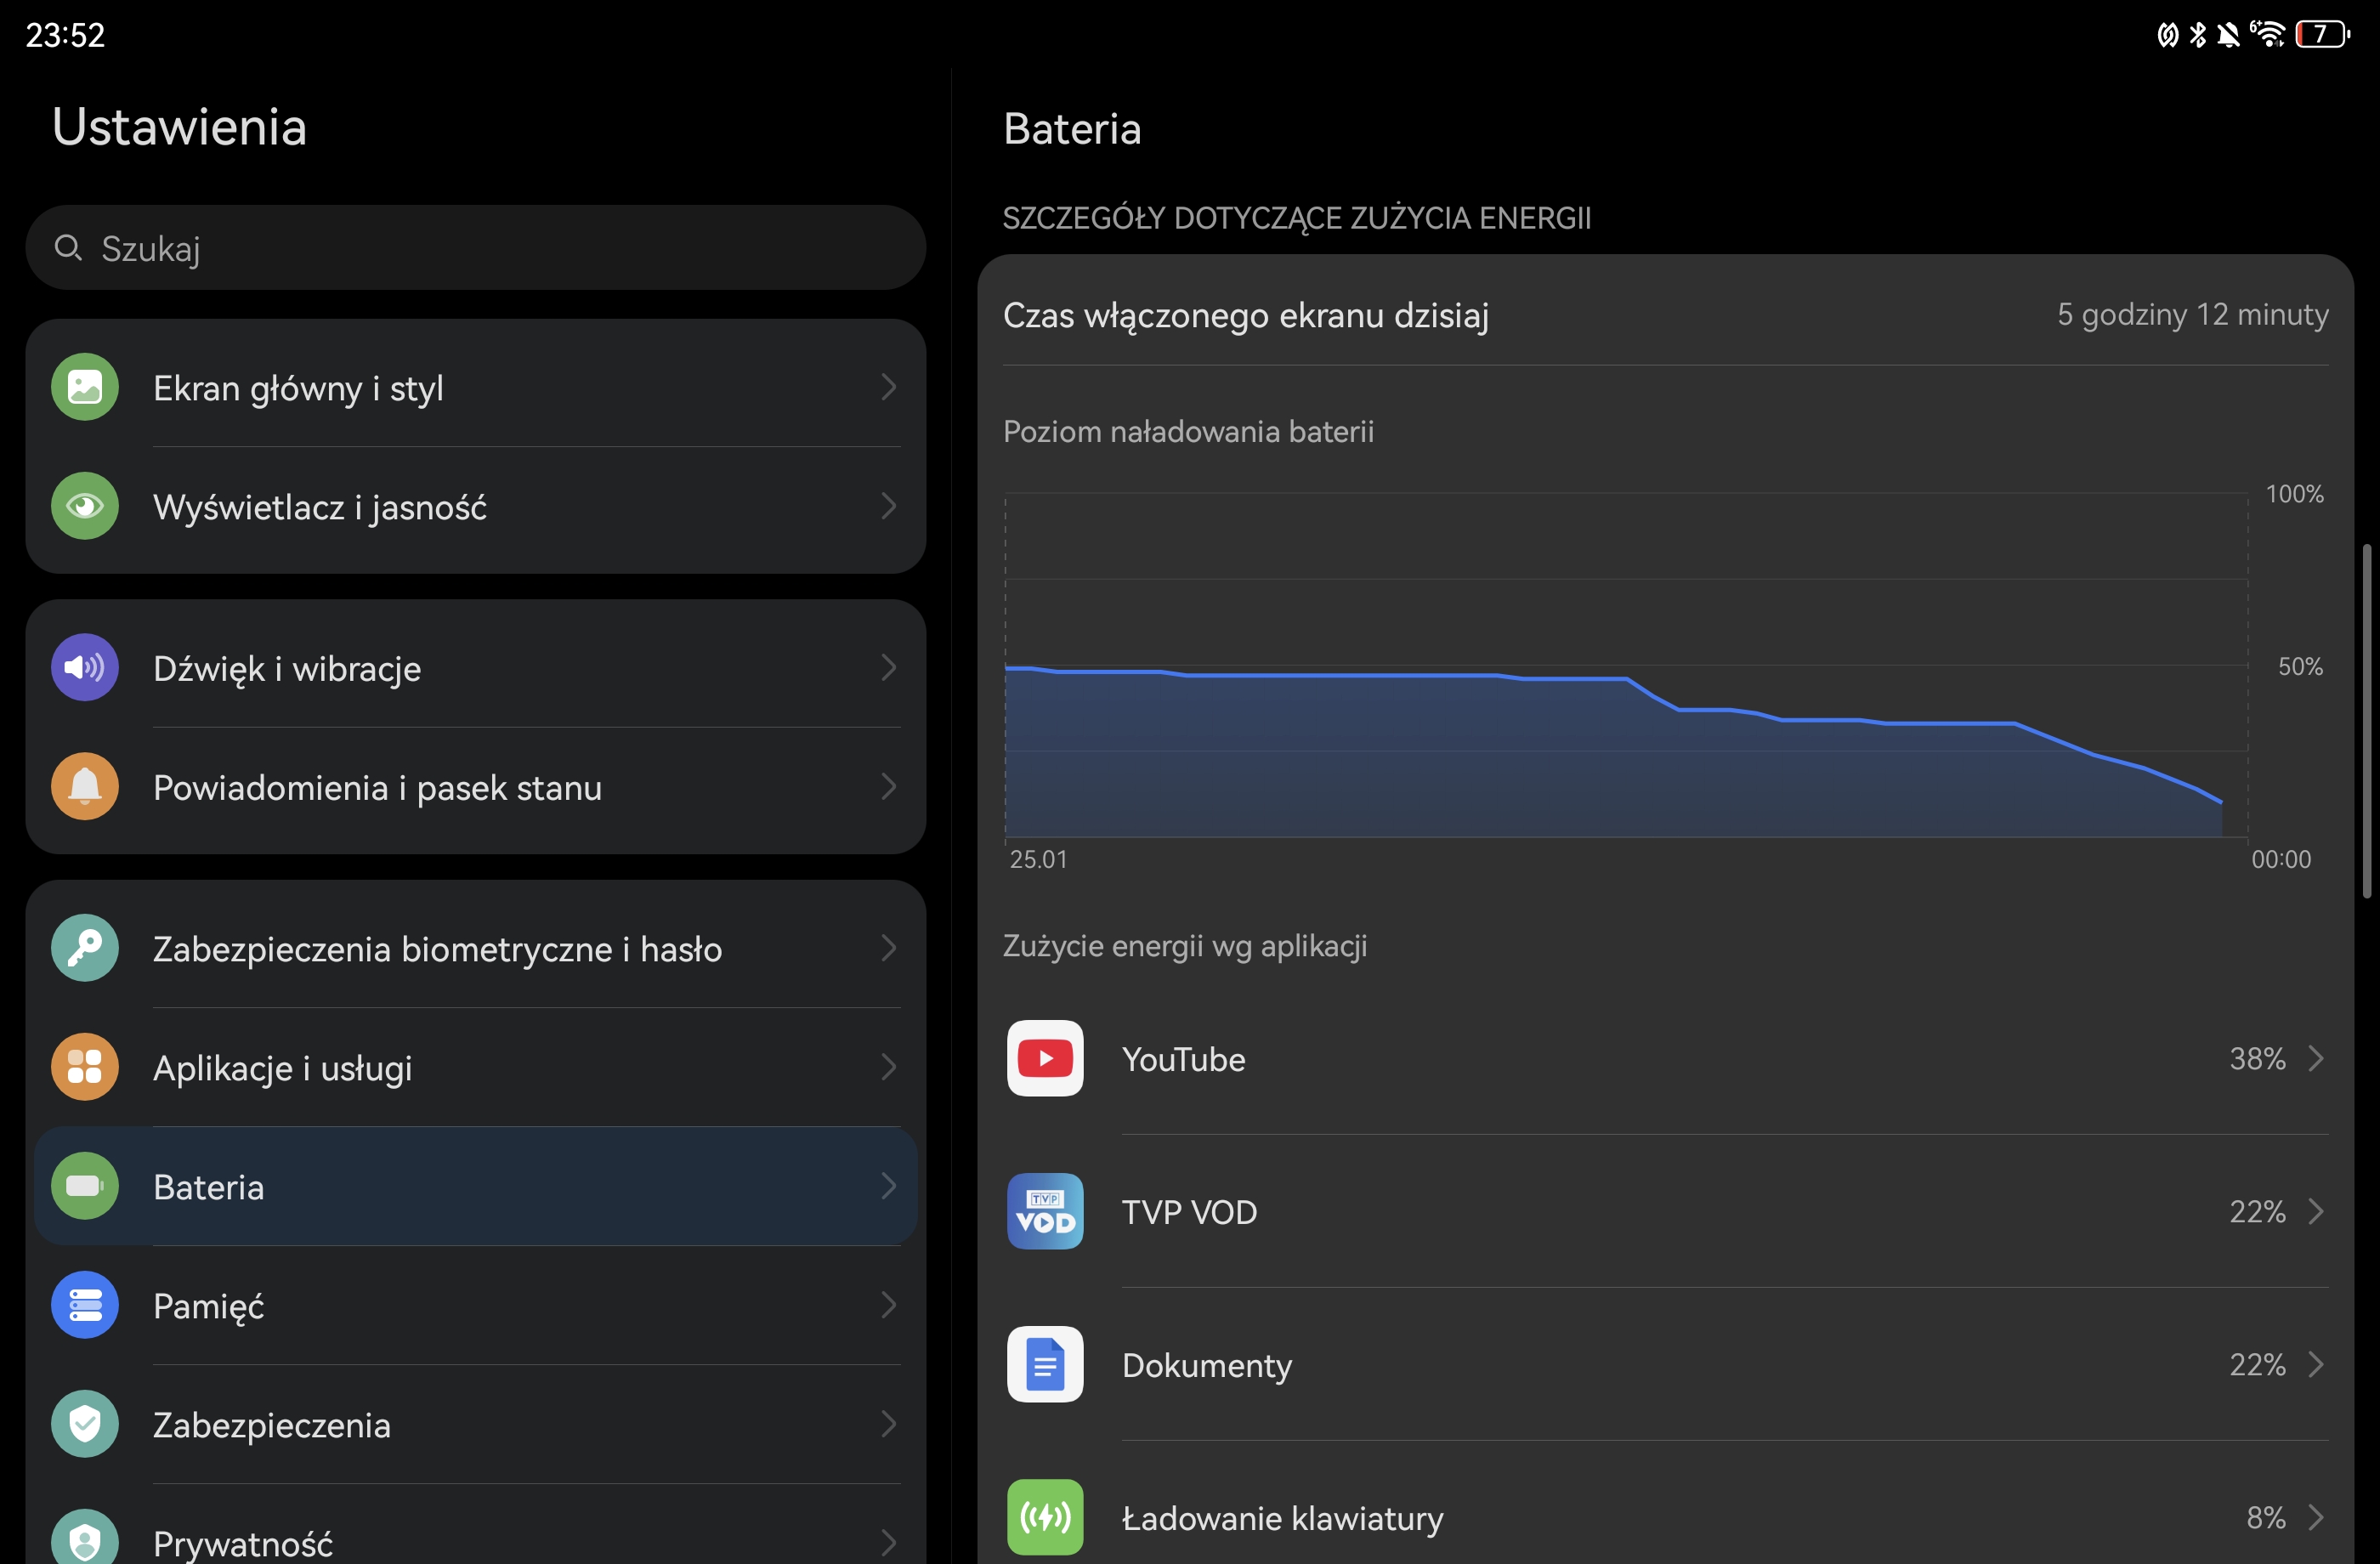Expand YouTube energy usage details chevron
2380x1564 pixels.
2315,1058
